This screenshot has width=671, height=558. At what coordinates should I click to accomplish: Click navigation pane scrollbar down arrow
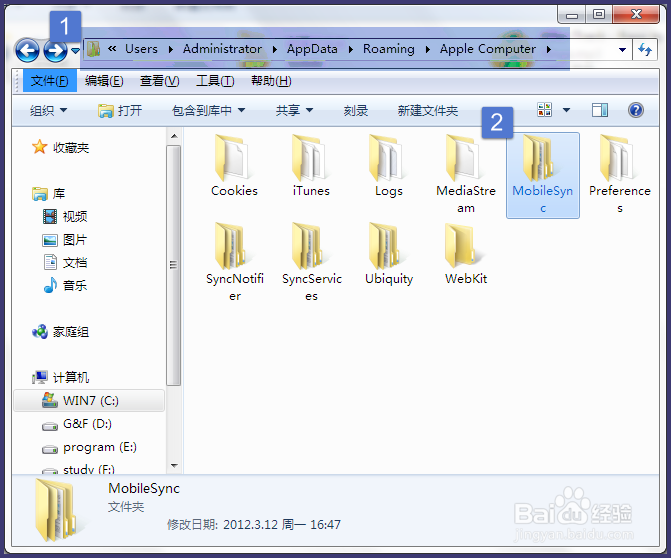pos(174,466)
